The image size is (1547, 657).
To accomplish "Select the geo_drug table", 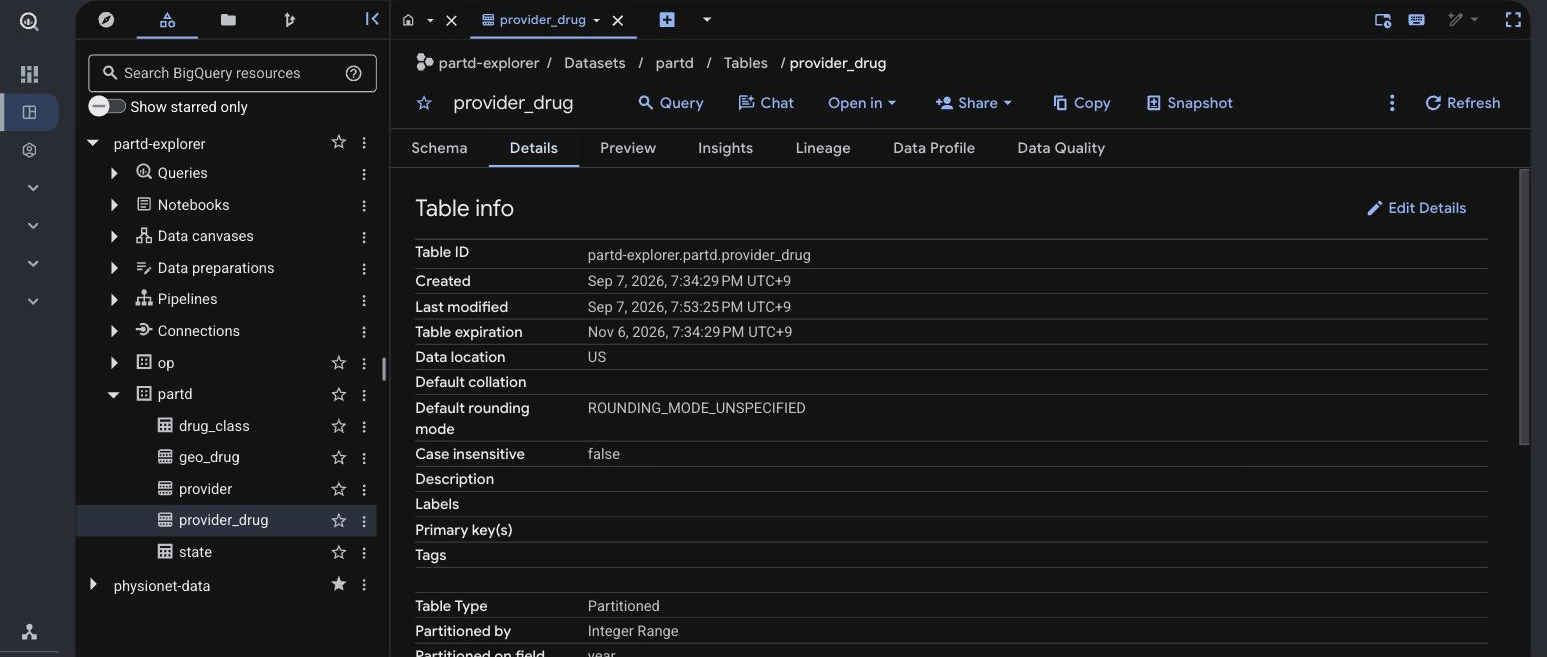I will click(x=209, y=457).
